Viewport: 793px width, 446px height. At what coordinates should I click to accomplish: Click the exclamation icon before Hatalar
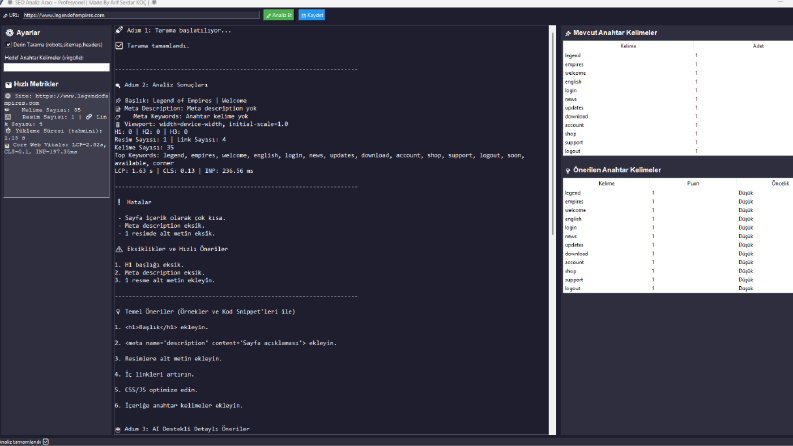[119, 202]
